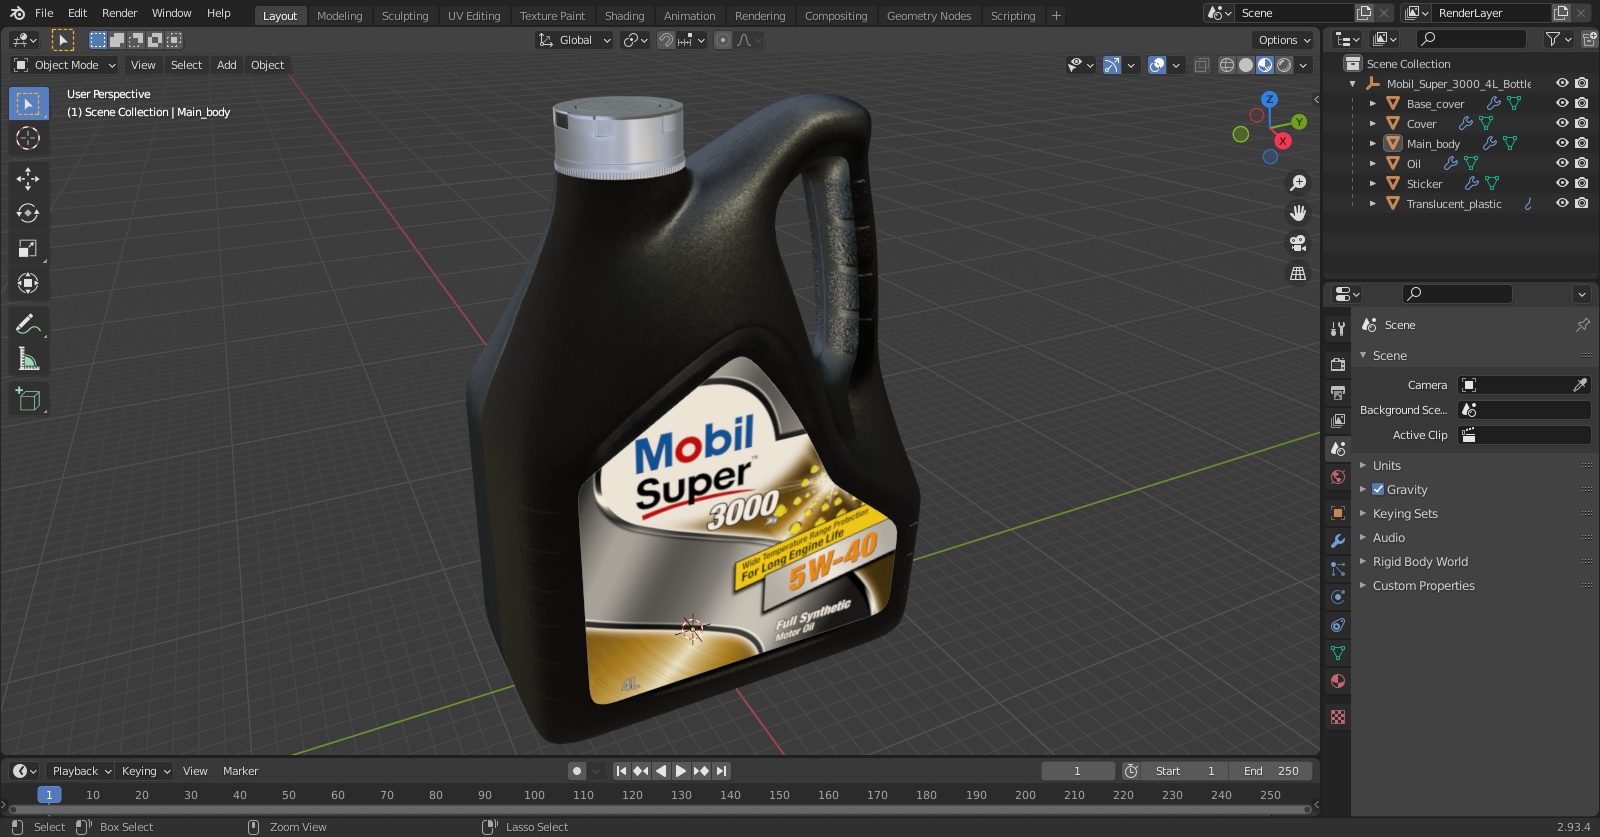Open the Keying popover
The height and width of the screenshot is (837, 1600).
click(146, 771)
